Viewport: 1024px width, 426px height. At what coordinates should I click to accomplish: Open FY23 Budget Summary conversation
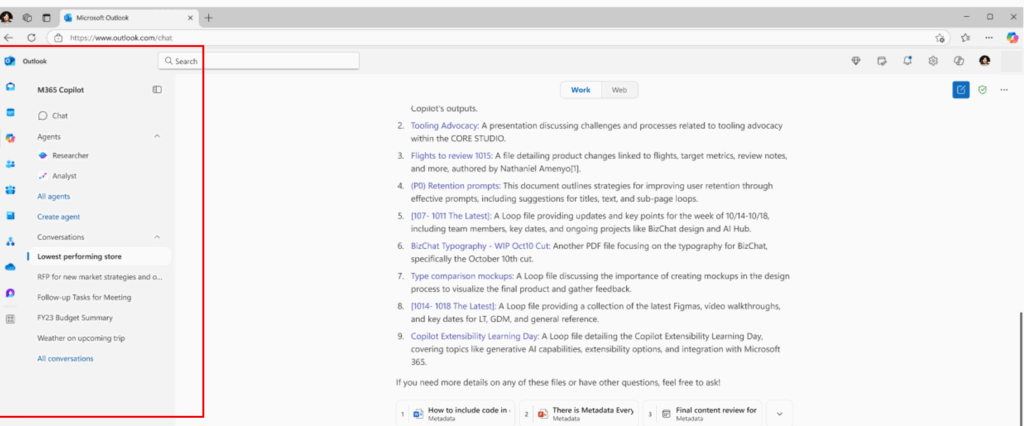(x=75, y=318)
